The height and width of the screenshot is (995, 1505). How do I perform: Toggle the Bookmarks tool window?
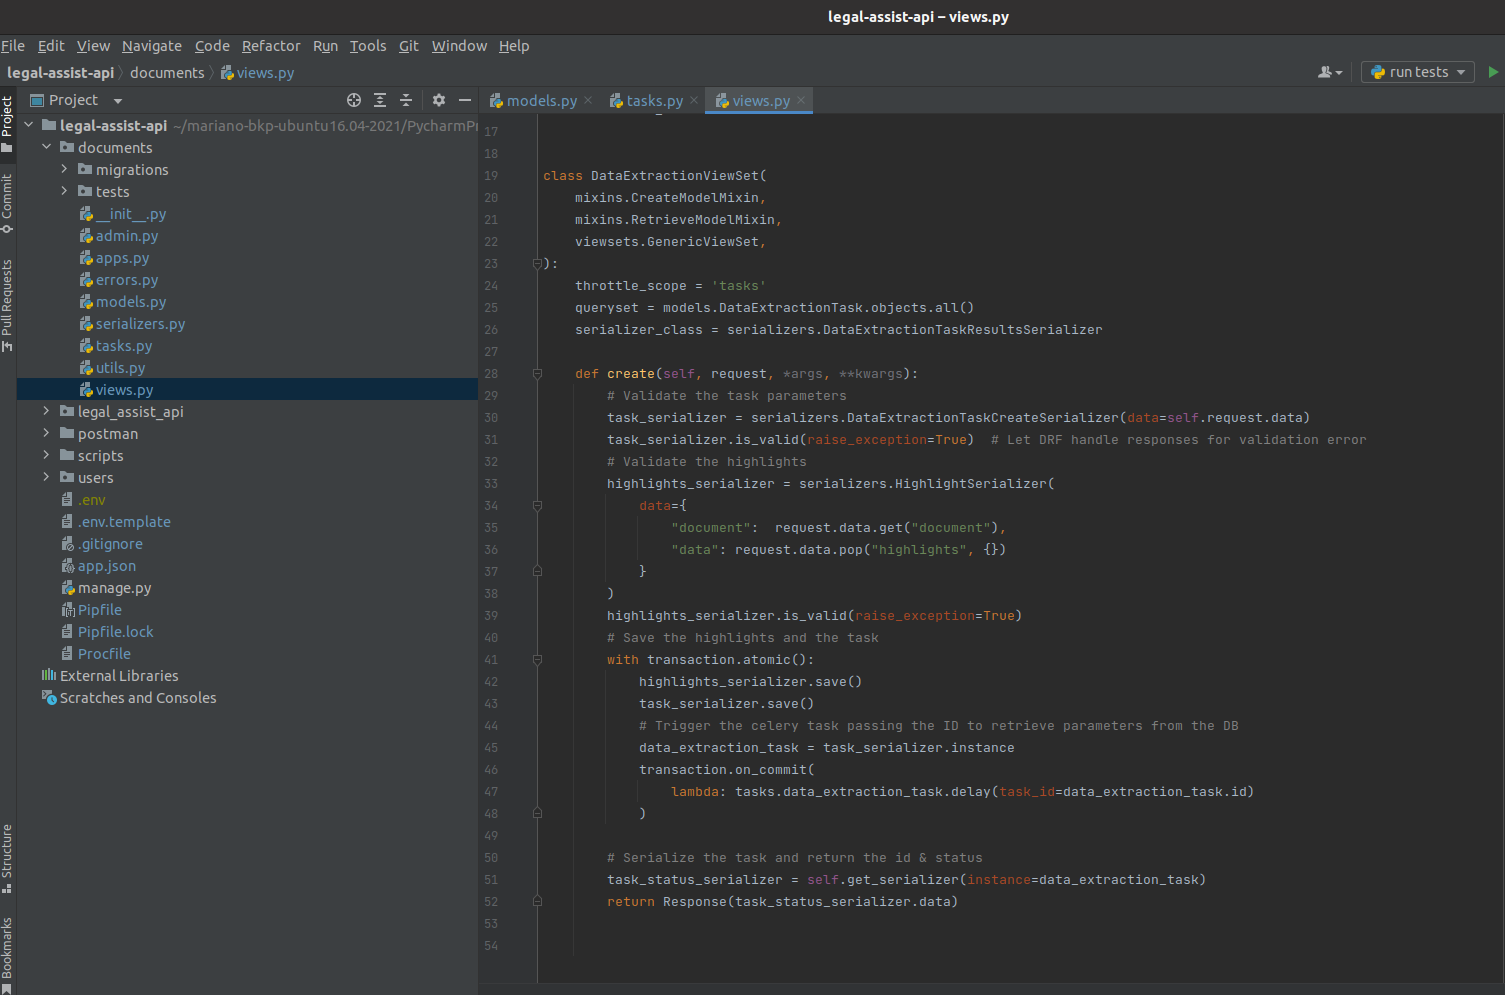click(7, 953)
